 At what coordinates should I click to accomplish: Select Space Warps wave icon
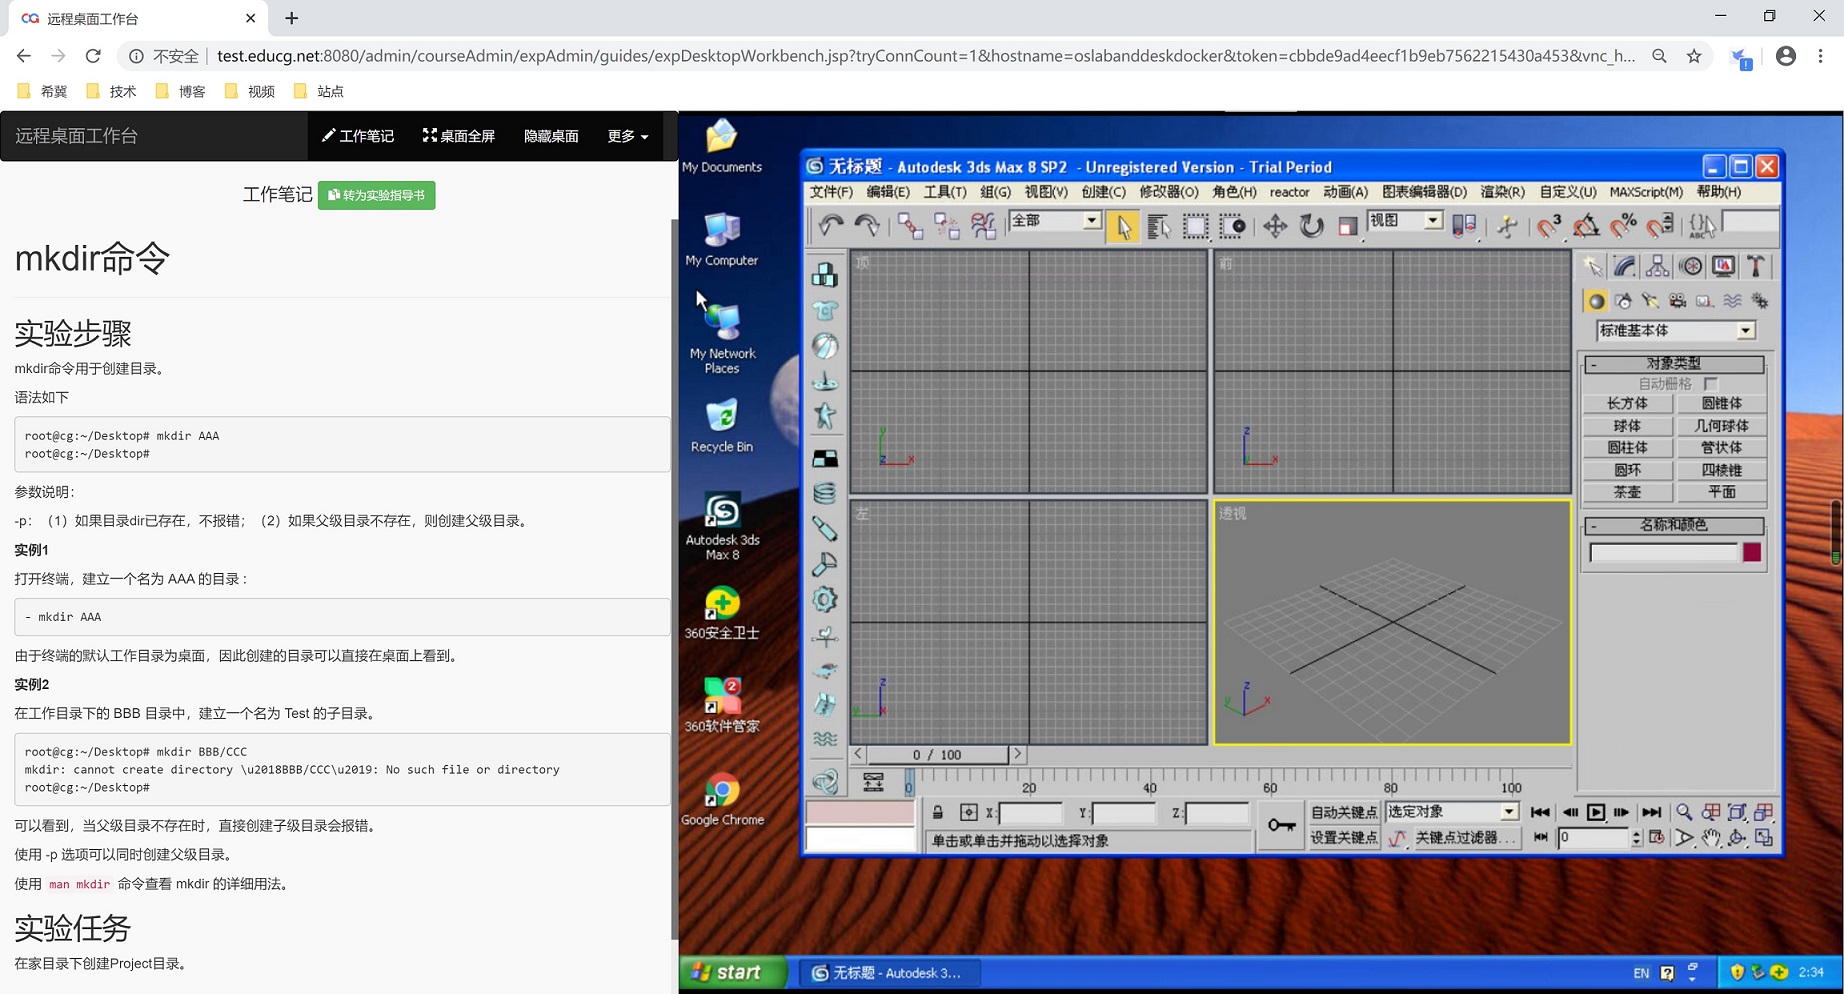point(1732,301)
